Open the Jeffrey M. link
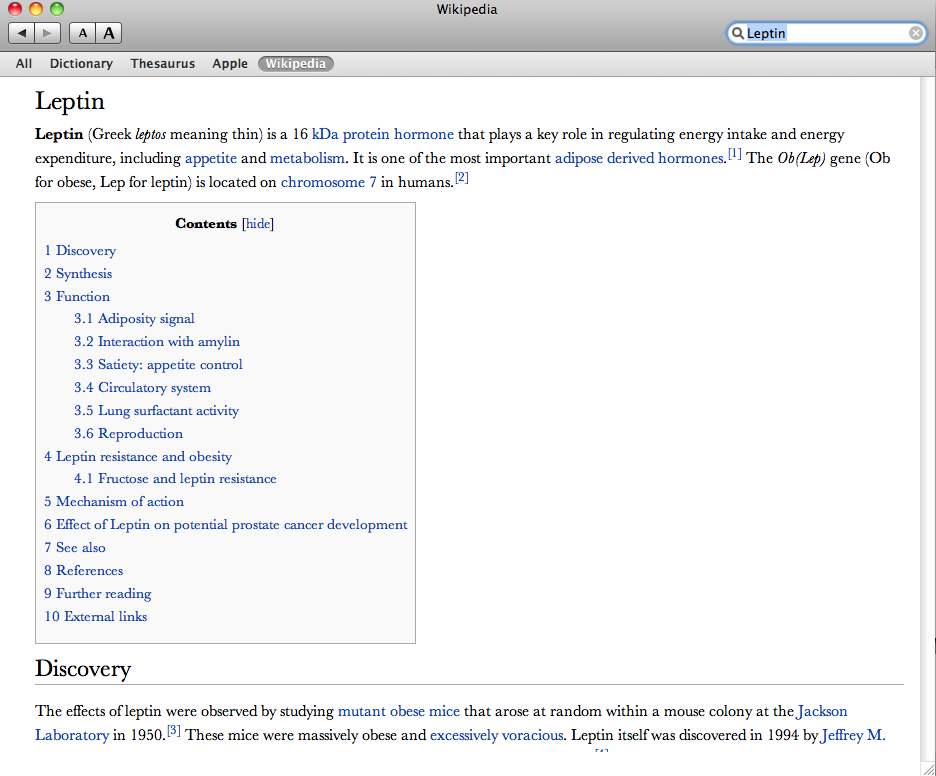This screenshot has width=936, height=776. [x=854, y=735]
